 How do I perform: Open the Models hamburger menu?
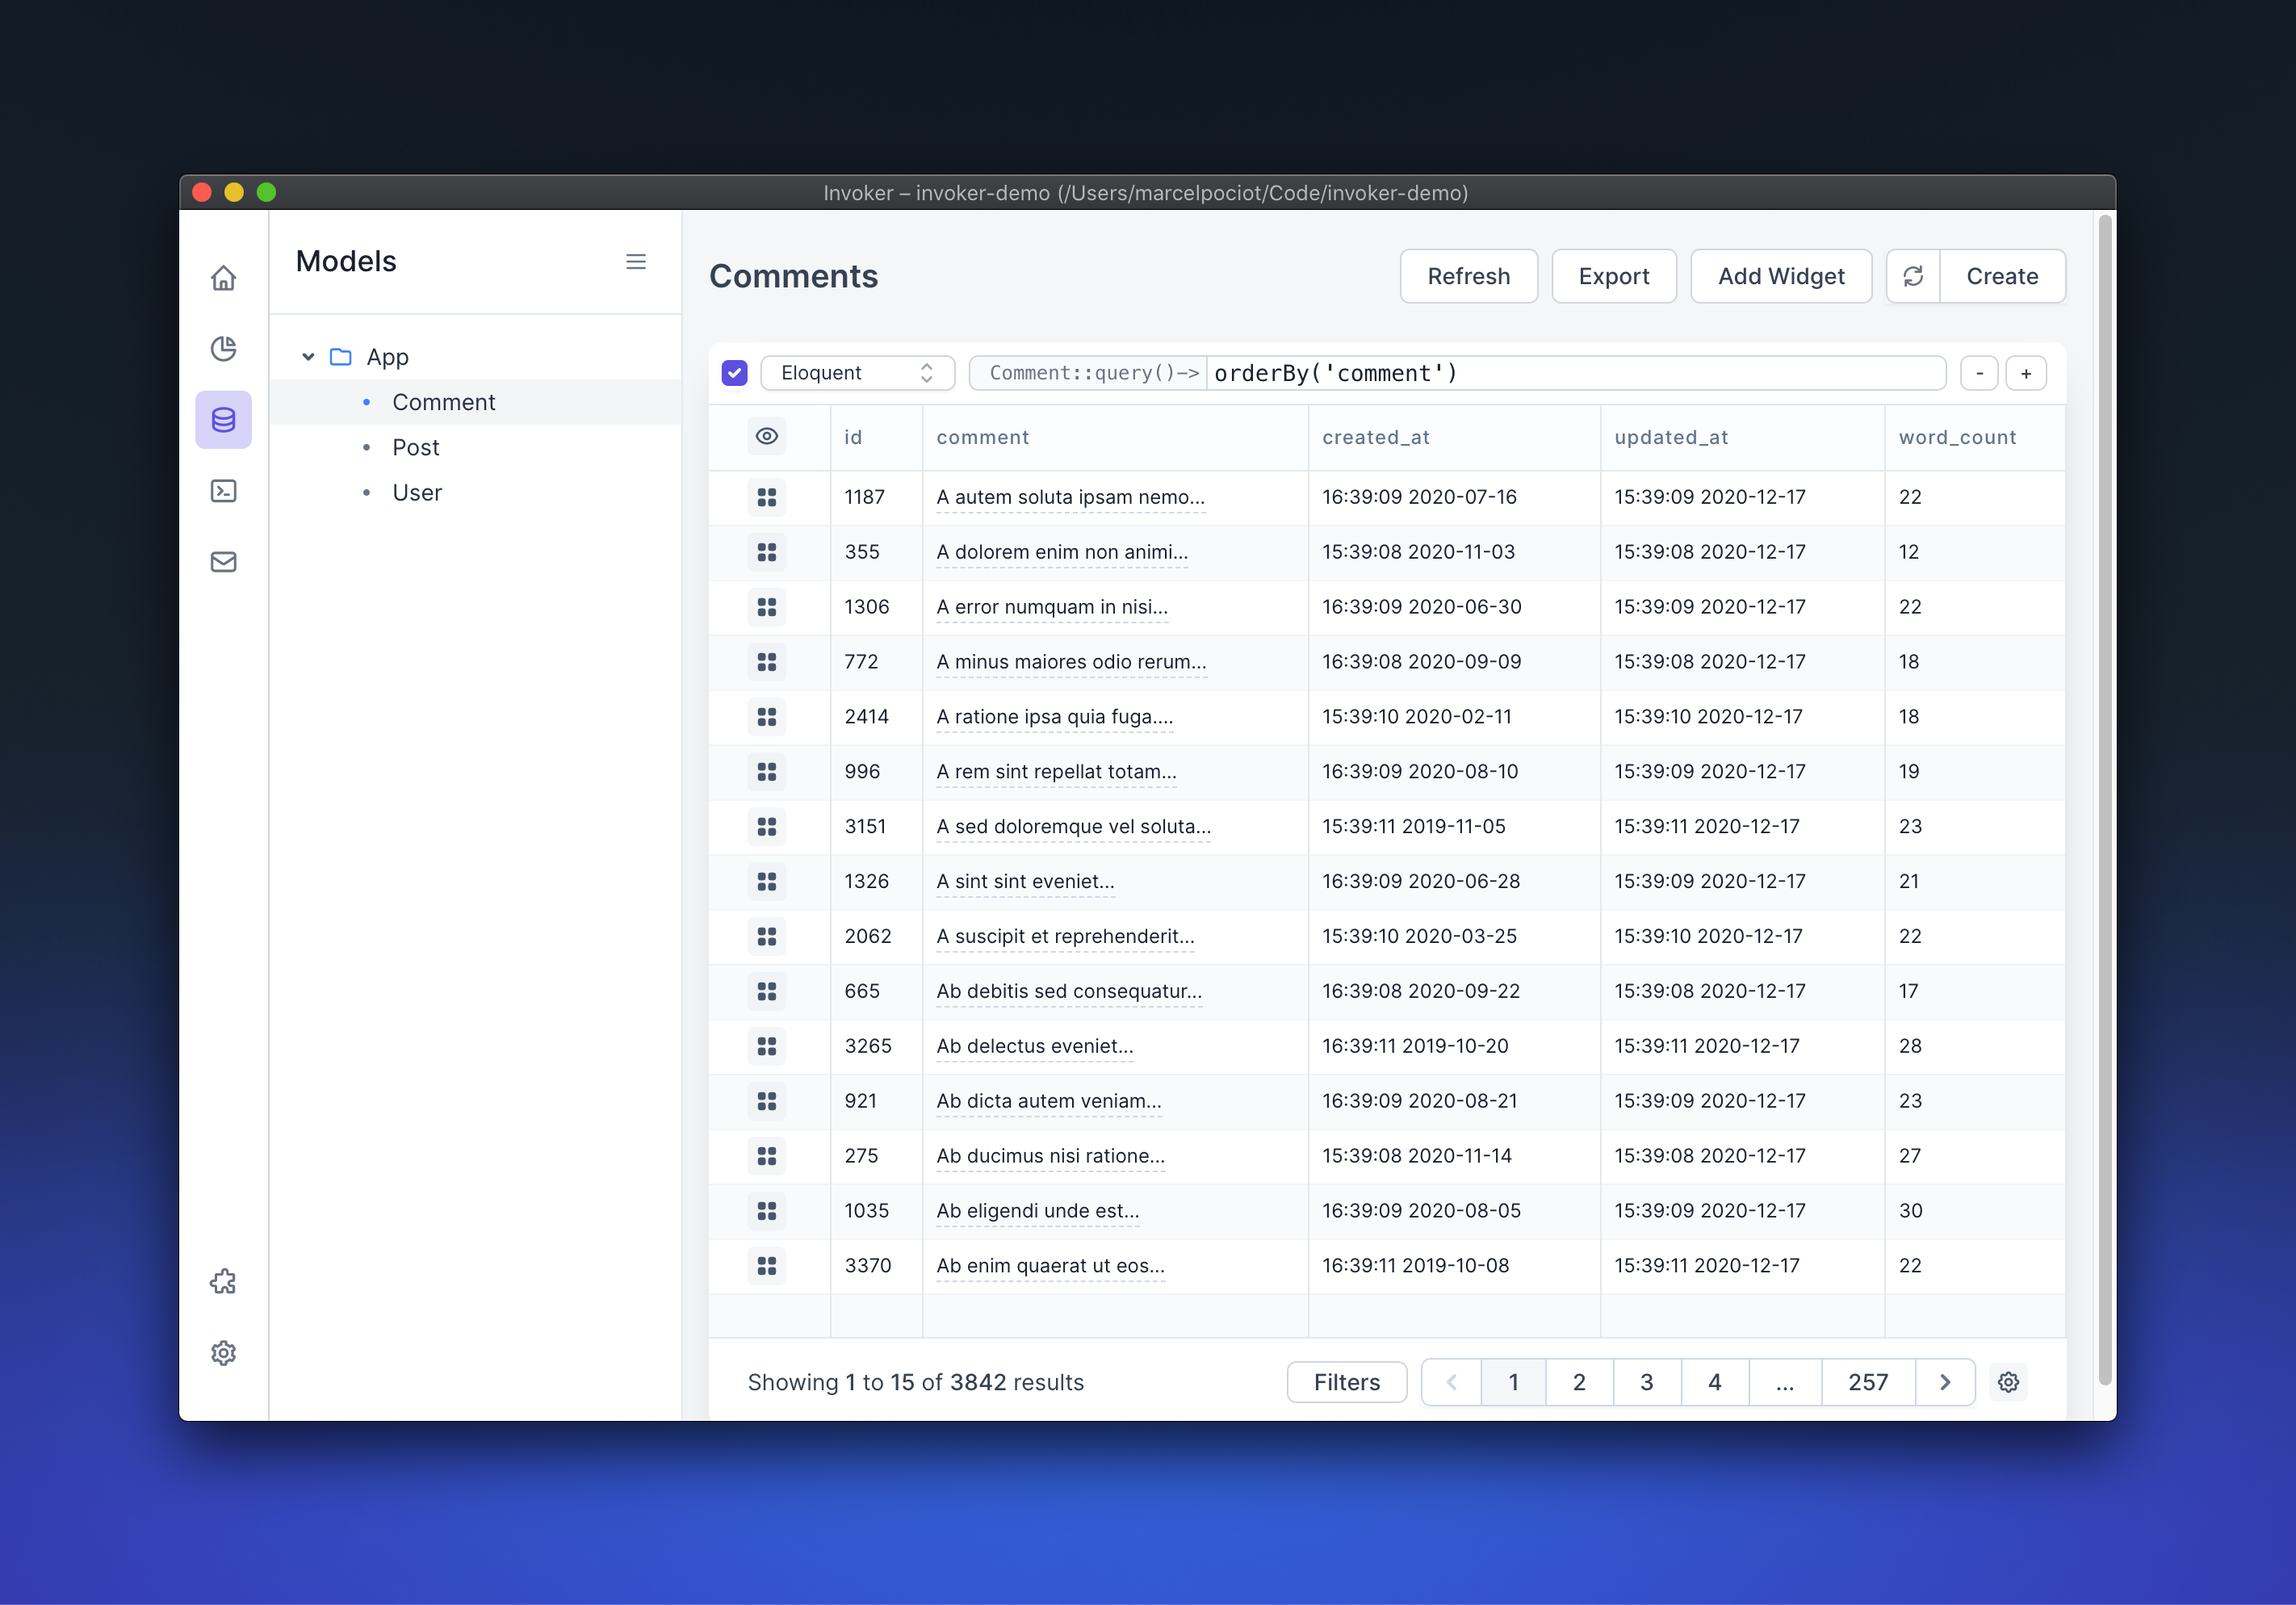(636, 262)
